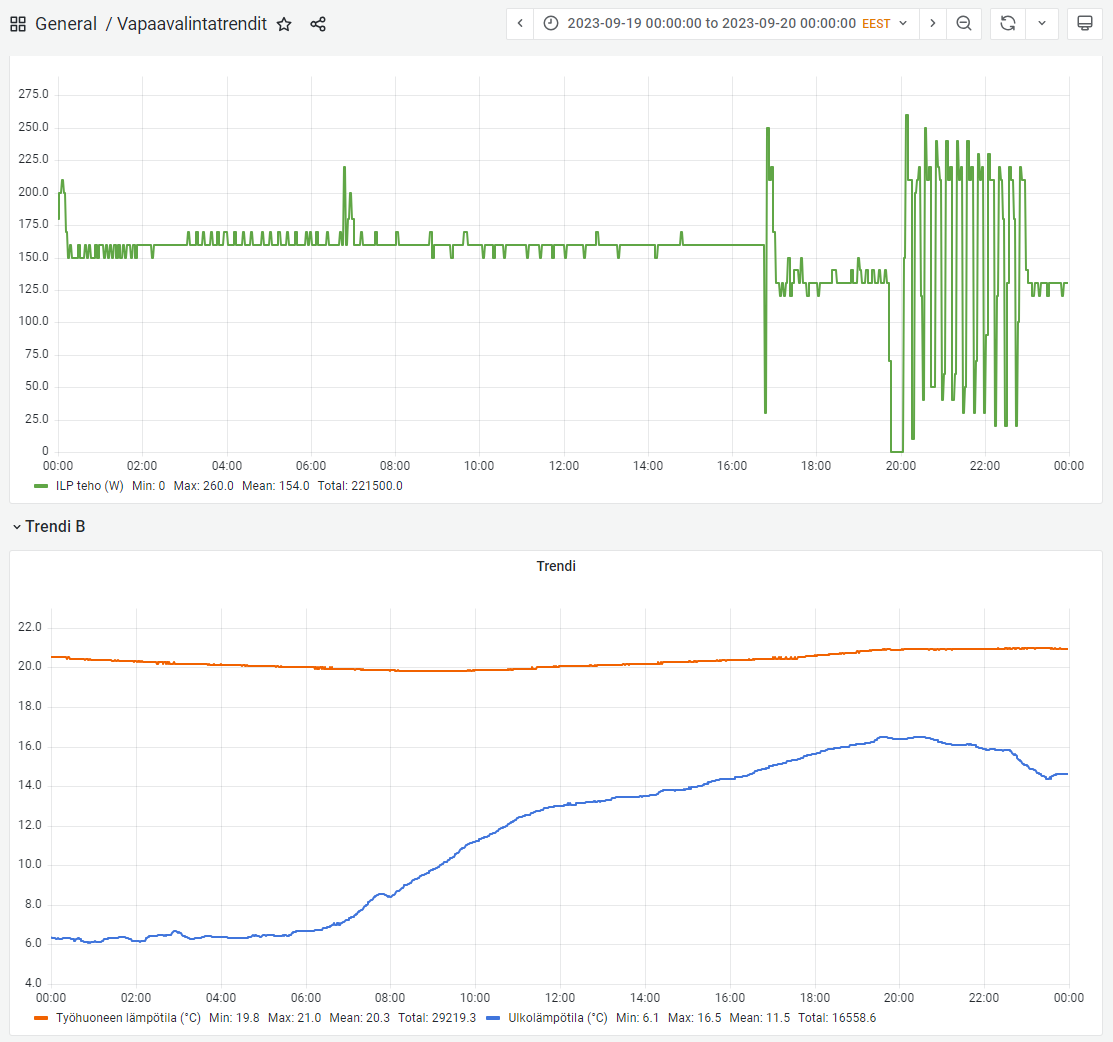Shift time range forward

932,23
